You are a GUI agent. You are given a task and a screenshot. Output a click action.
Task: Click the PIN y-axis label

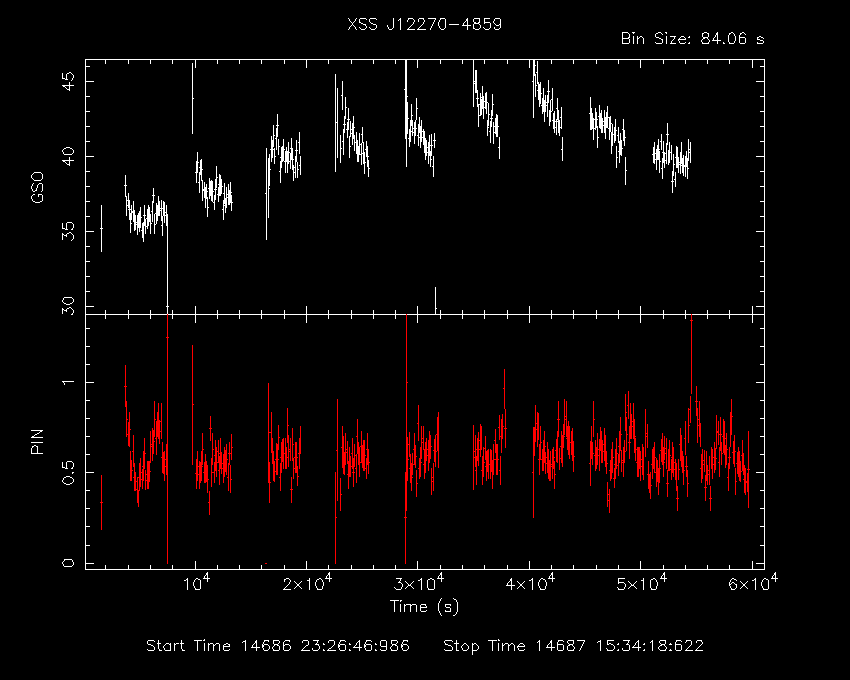[x=37, y=441]
